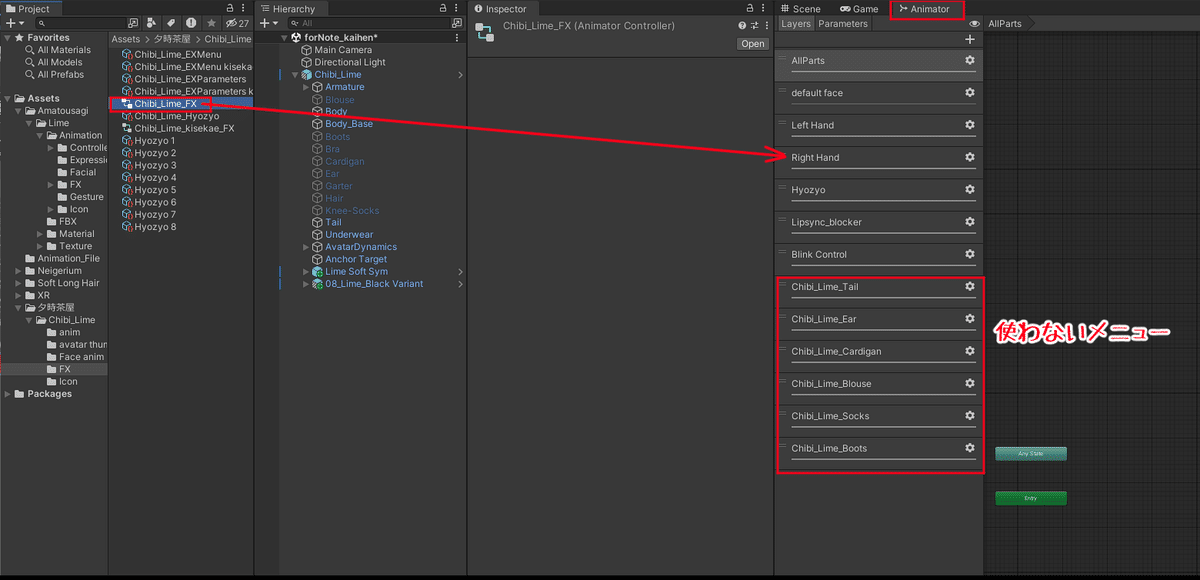This screenshot has height=580, width=1200.
Task: Open settings gear for Right Hand layer
Action: [969, 157]
